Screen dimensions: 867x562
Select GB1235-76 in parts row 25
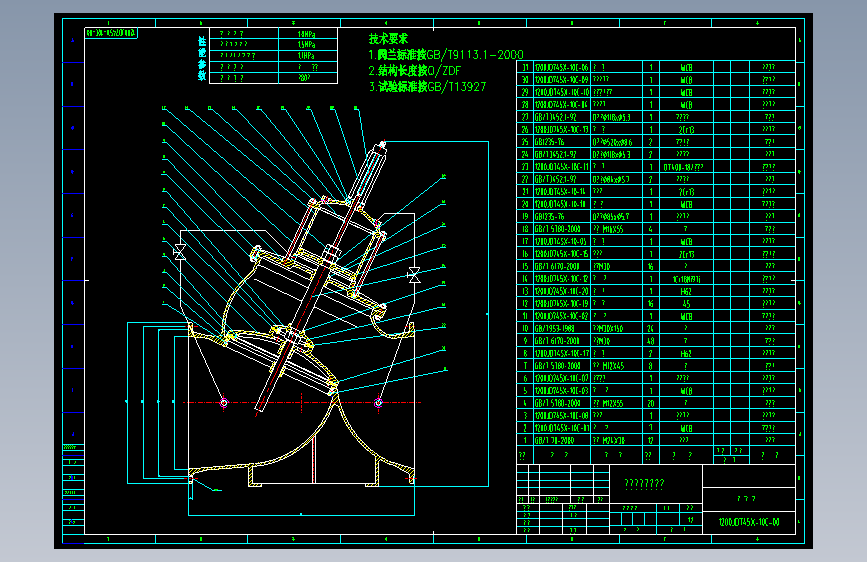tap(549, 142)
